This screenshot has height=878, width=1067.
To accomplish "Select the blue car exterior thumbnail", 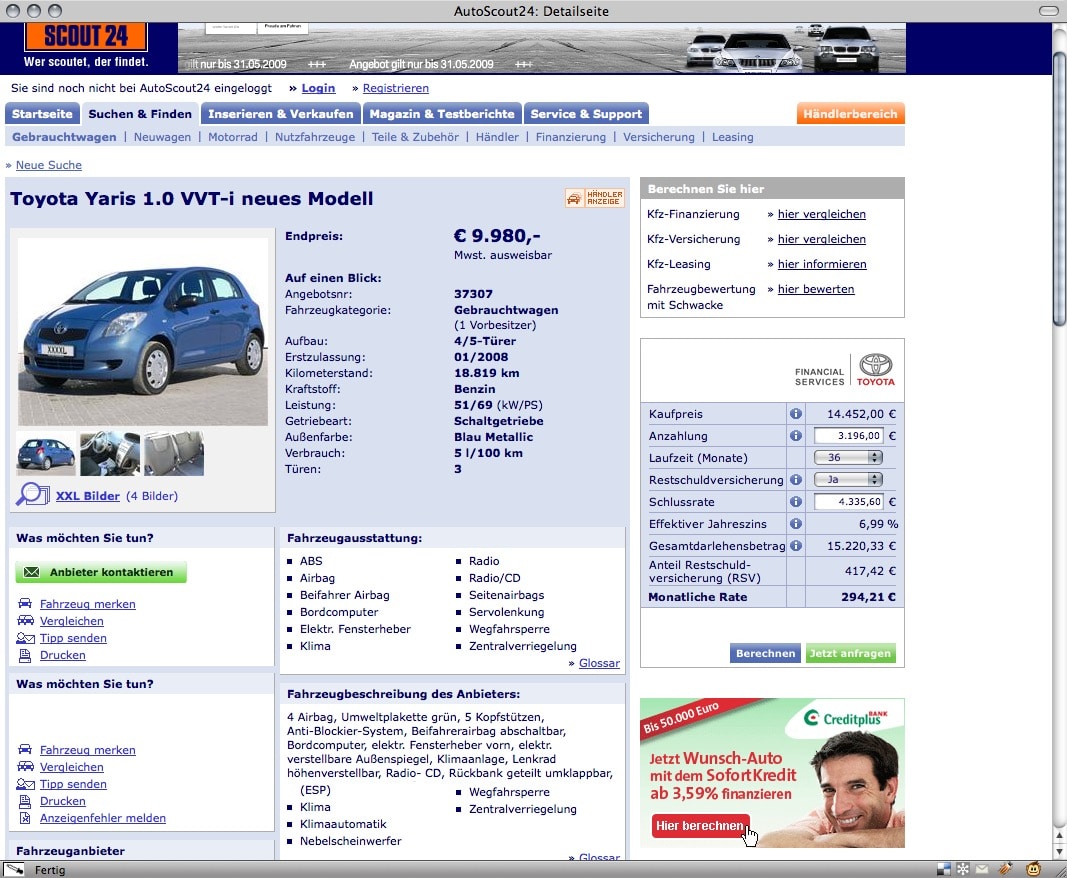I will click(46, 453).
